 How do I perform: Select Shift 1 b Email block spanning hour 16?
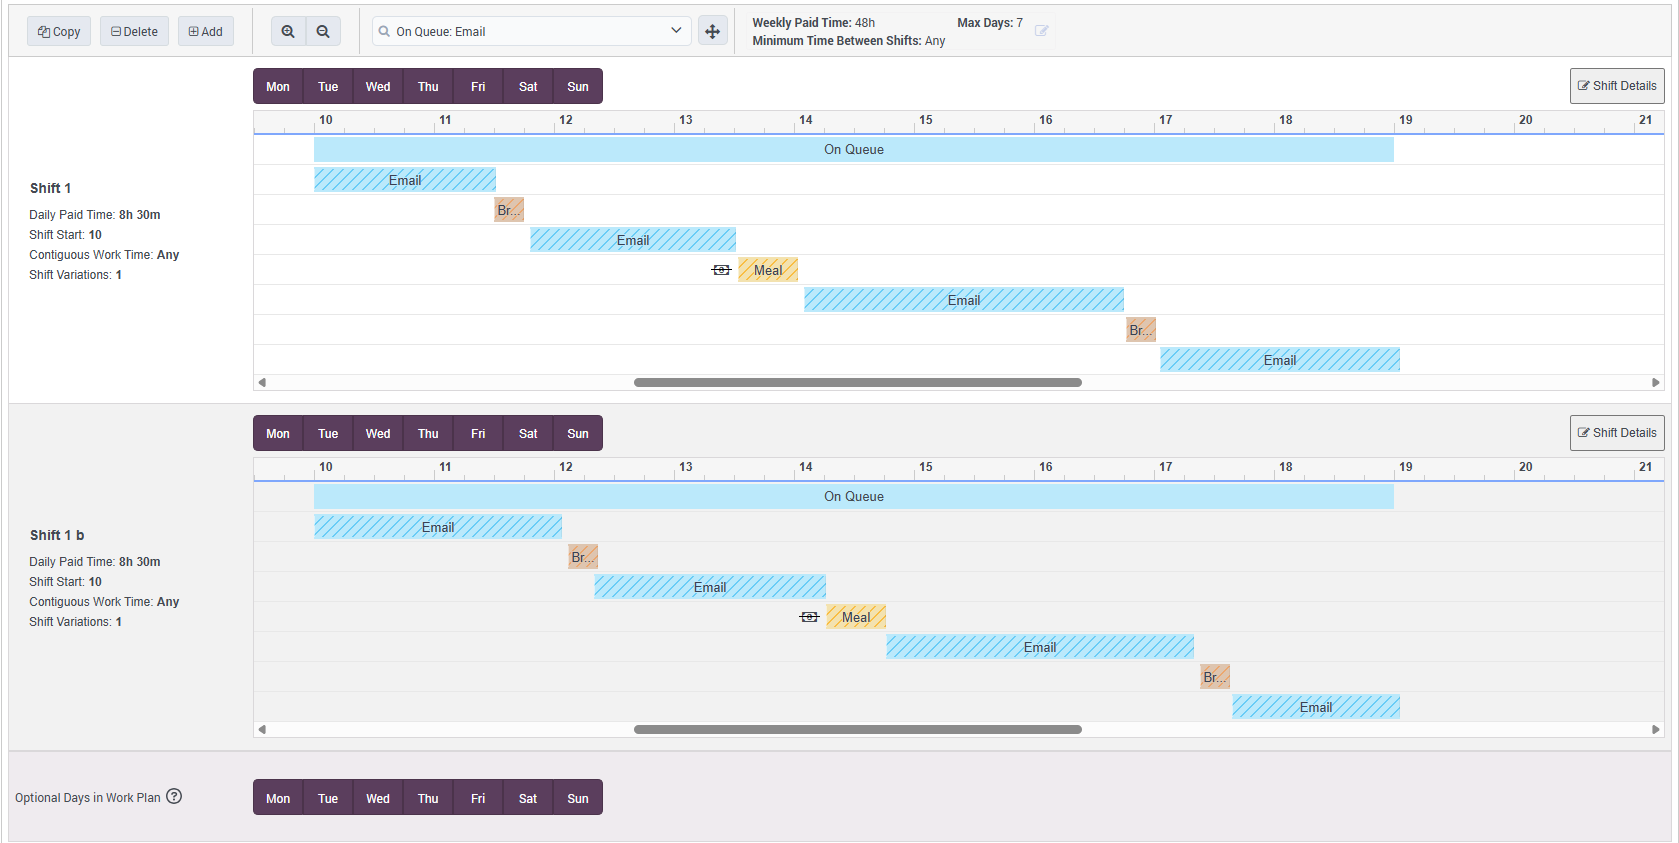click(1040, 647)
